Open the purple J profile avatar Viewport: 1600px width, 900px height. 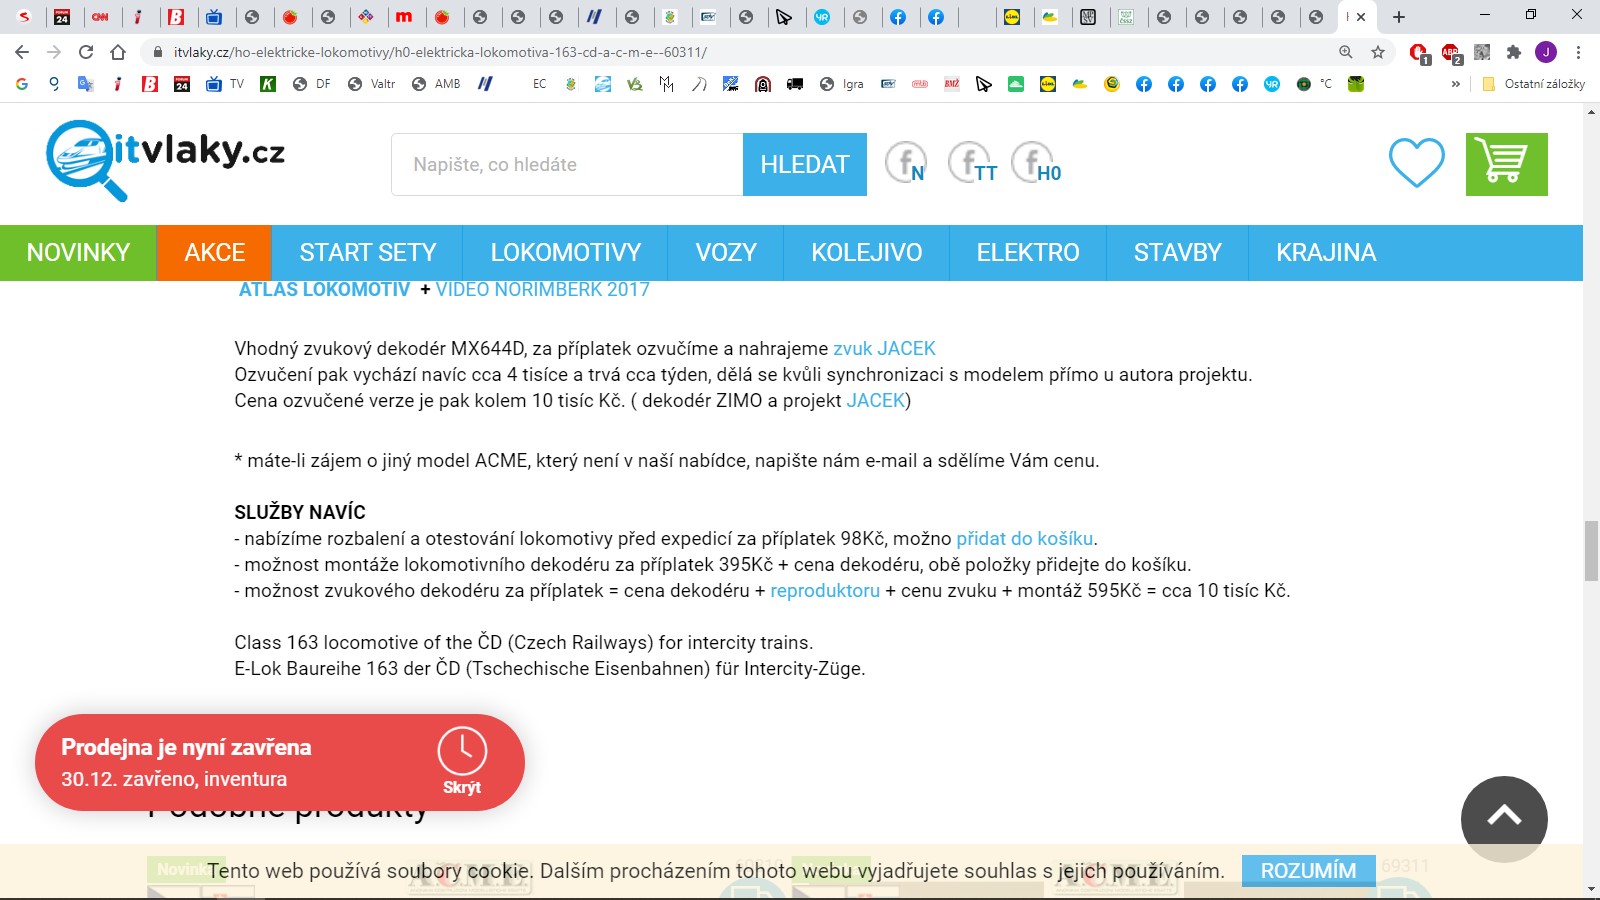(1546, 52)
